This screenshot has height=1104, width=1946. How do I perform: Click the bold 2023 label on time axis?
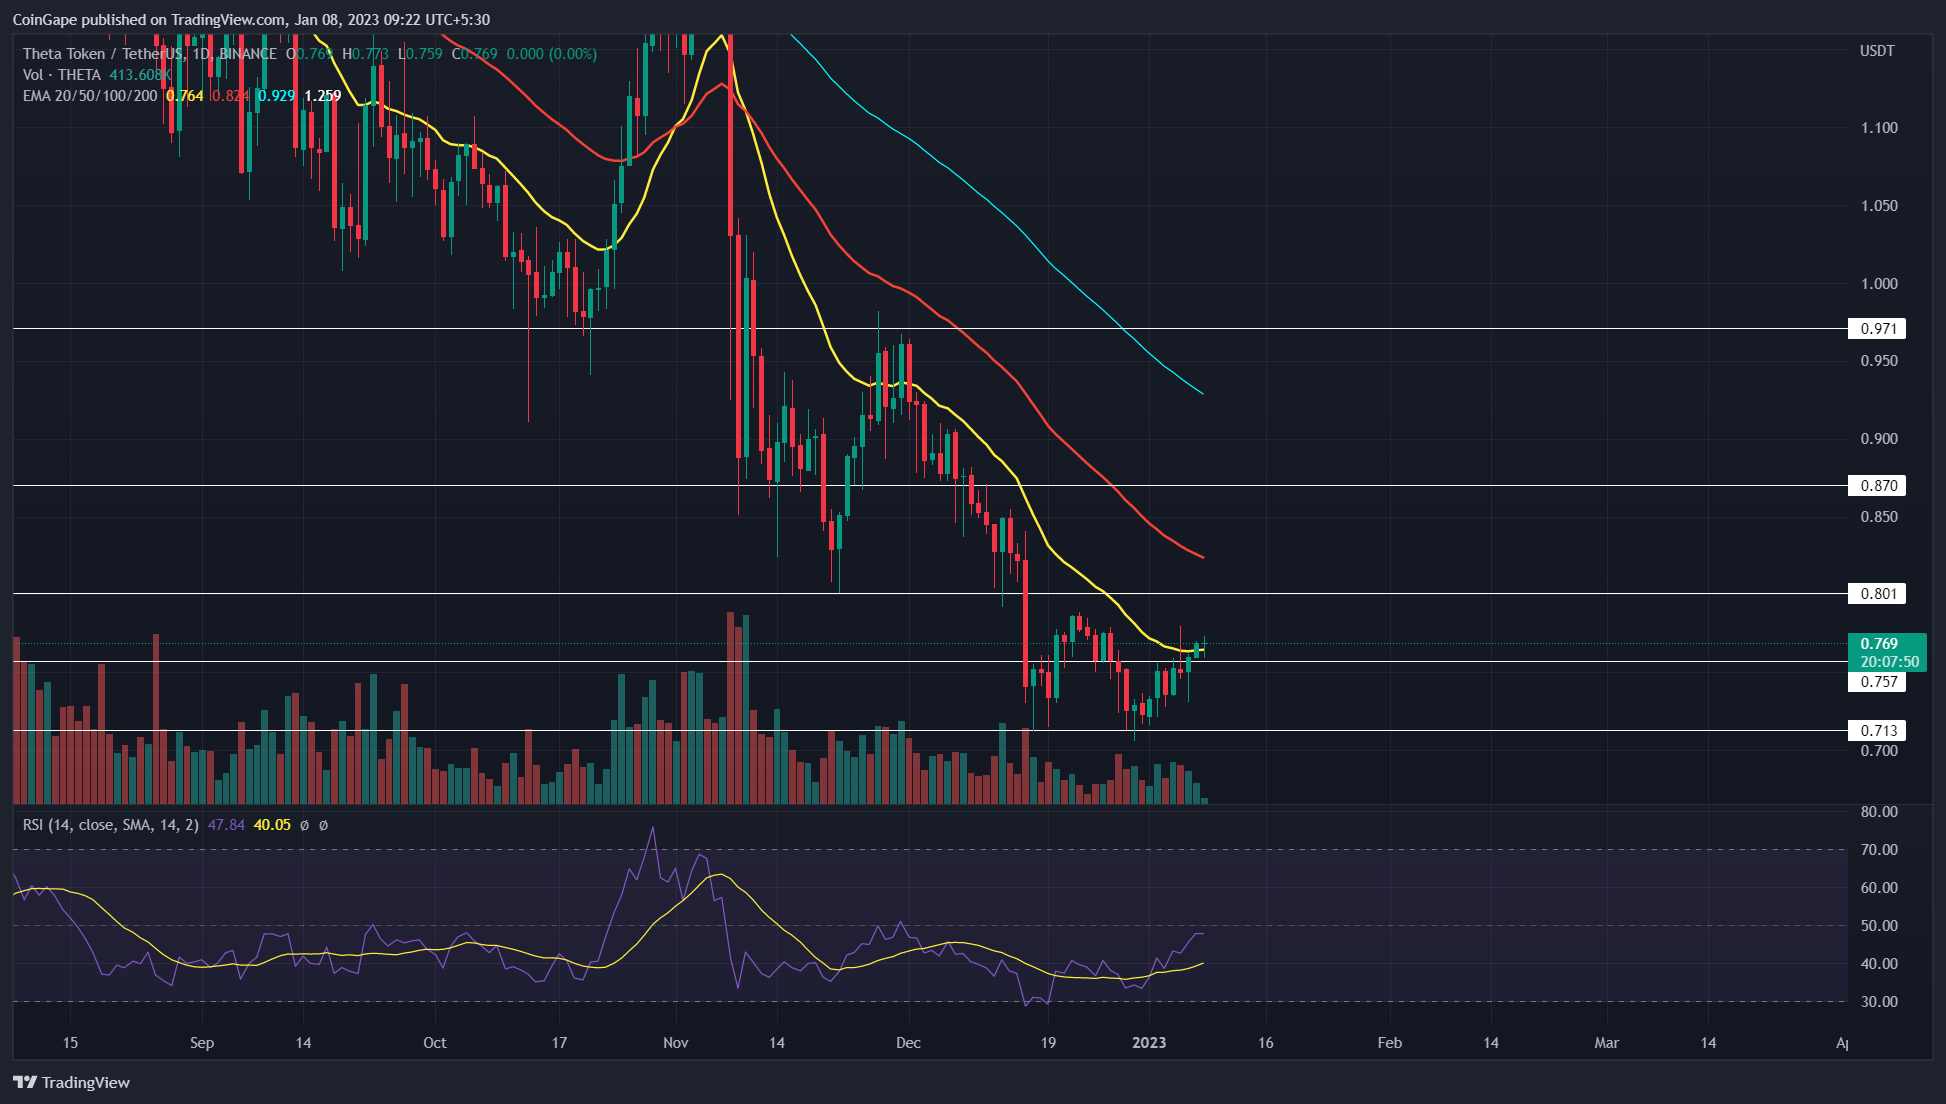[1149, 1043]
